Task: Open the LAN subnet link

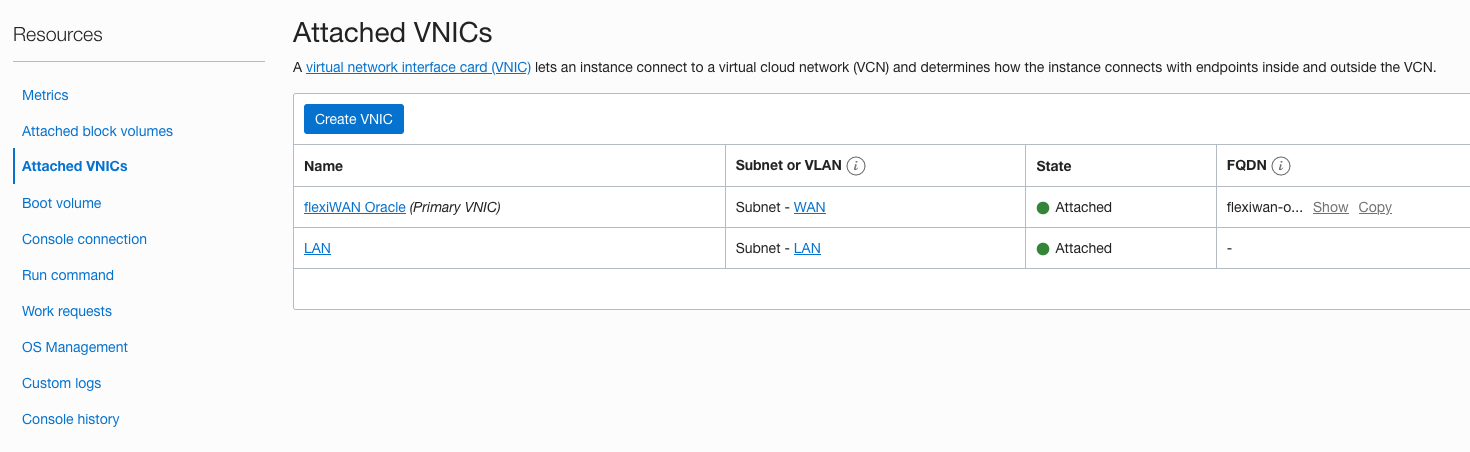Action: [x=807, y=248]
